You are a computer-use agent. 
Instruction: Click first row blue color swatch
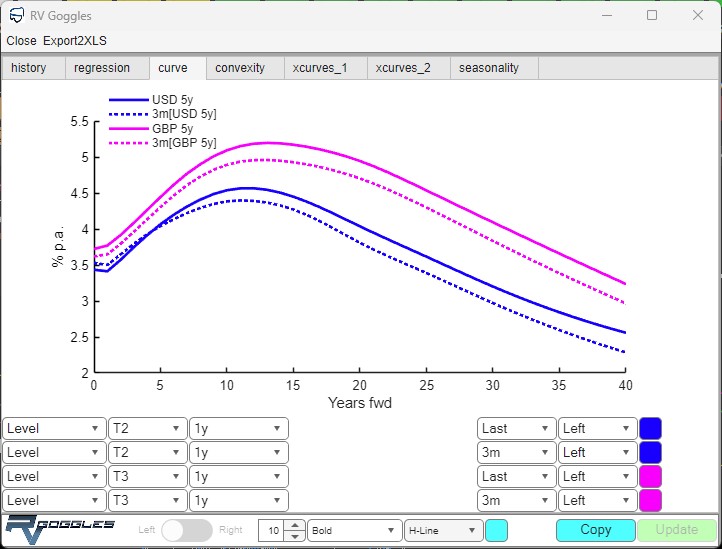[x=650, y=428]
